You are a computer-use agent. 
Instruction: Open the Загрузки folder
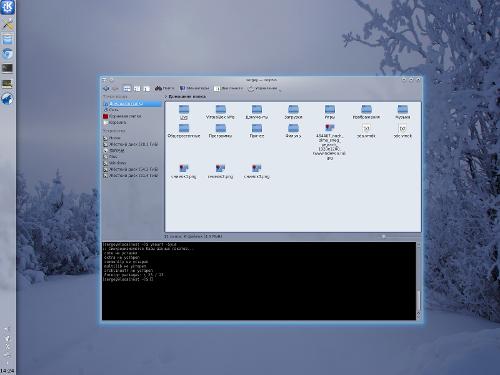(x=293, y=112)
